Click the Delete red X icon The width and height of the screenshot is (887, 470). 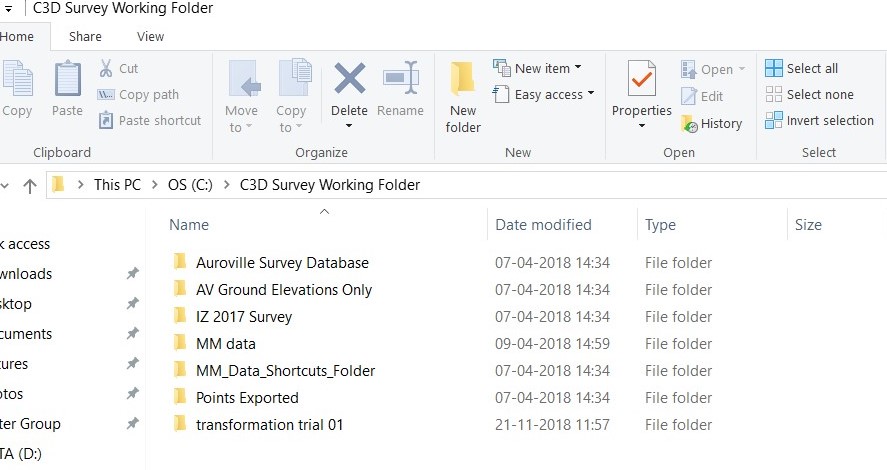[x=350, y=78]
